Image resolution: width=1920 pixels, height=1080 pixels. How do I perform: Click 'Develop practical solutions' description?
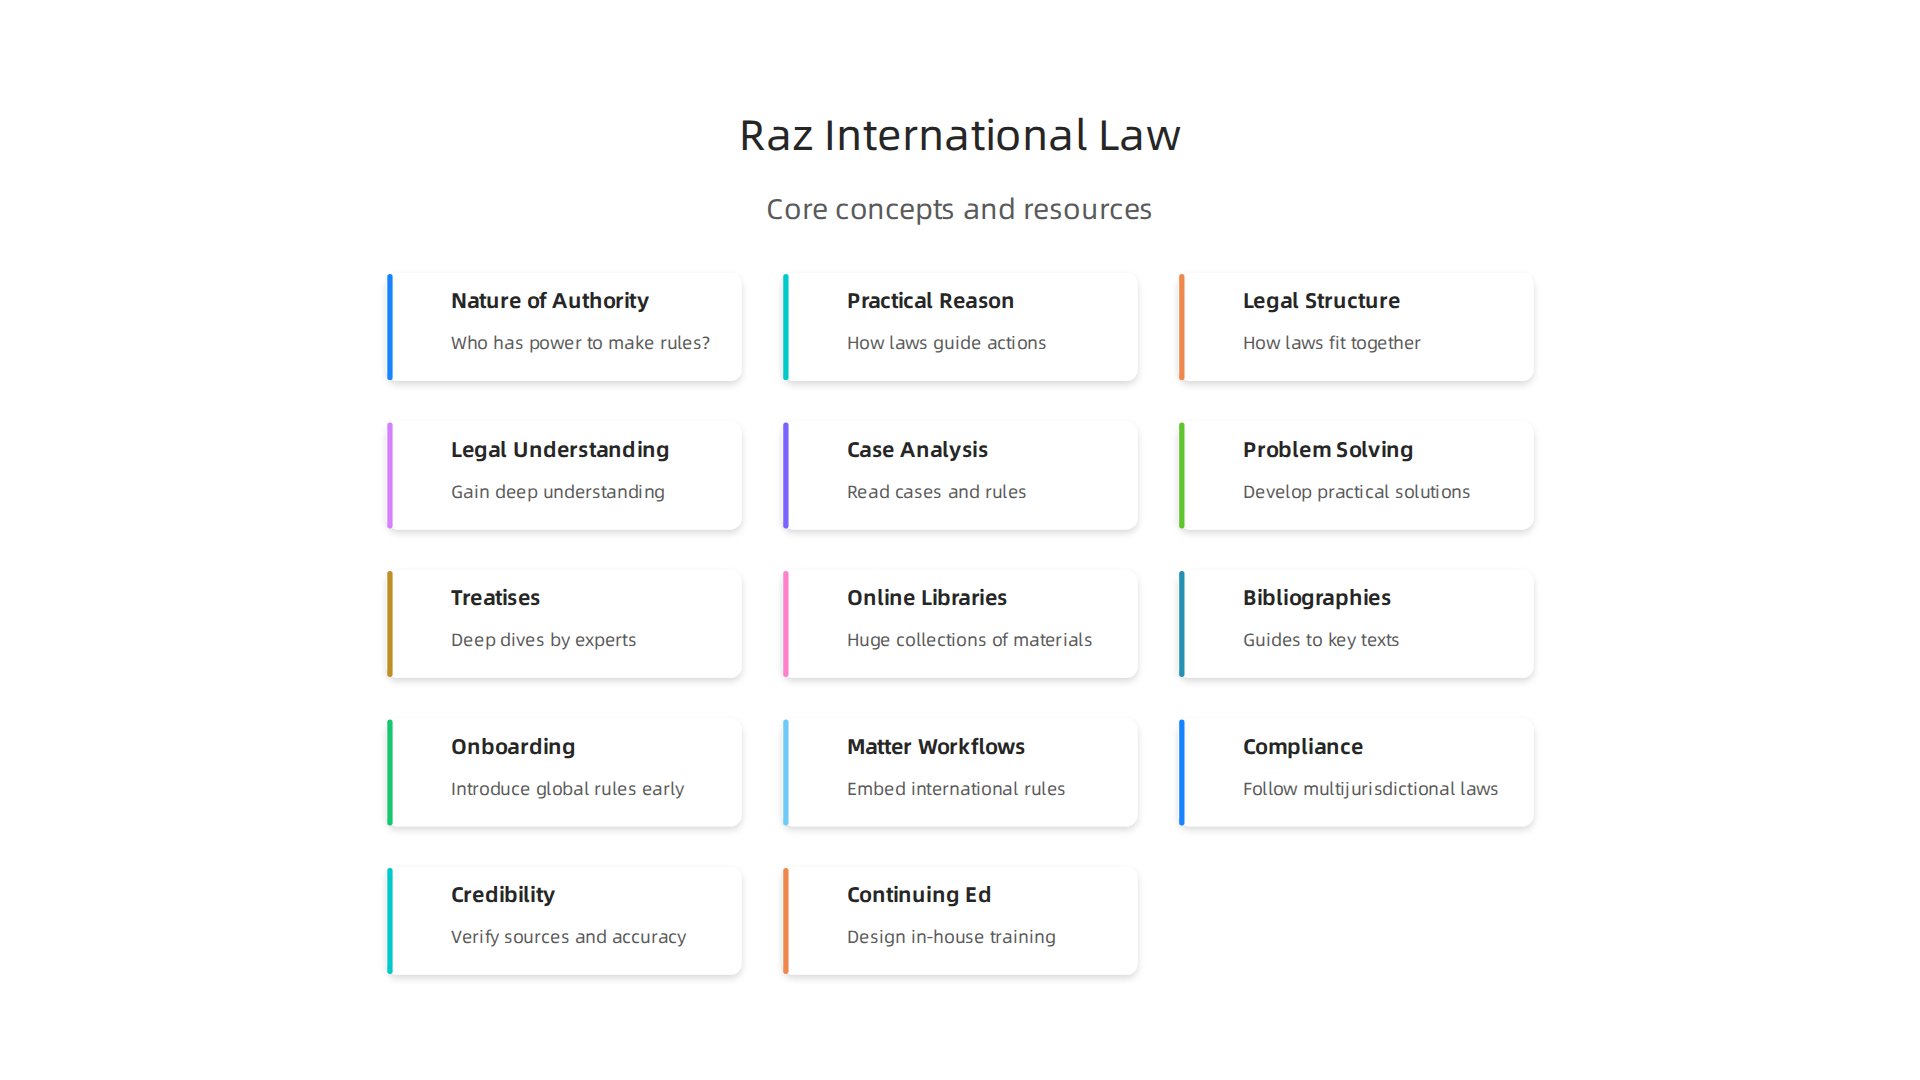pos(1356,492)
